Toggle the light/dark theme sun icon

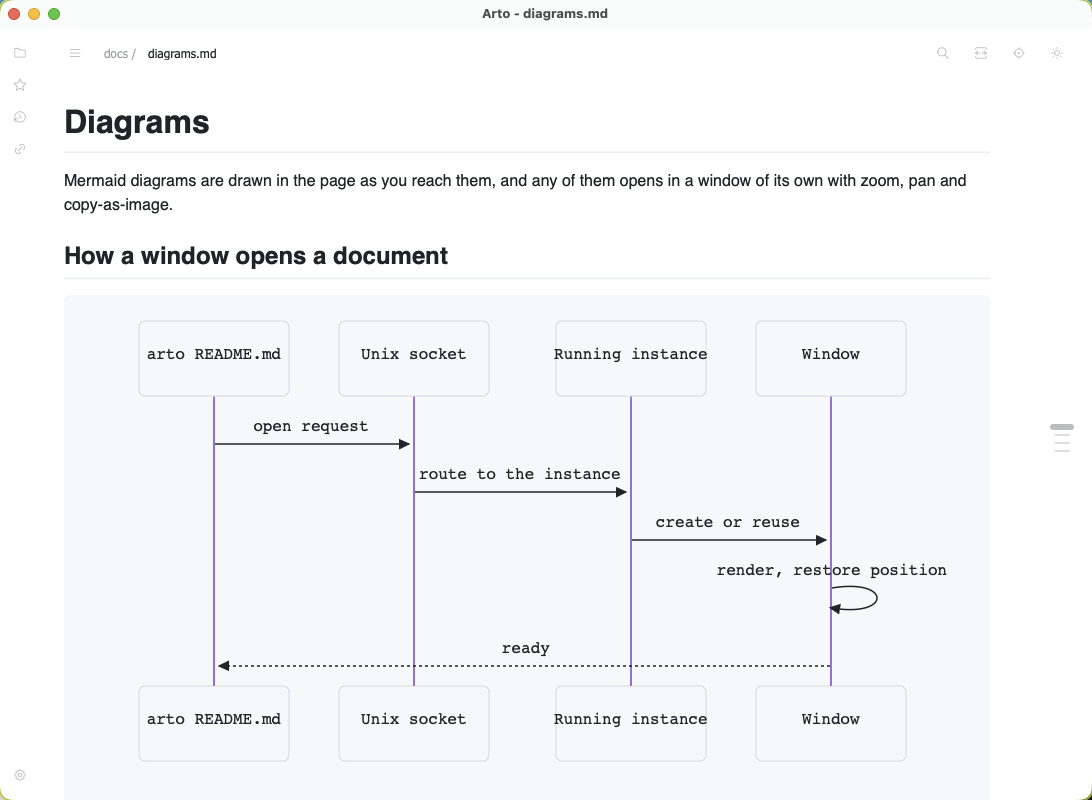(1057, 53)
